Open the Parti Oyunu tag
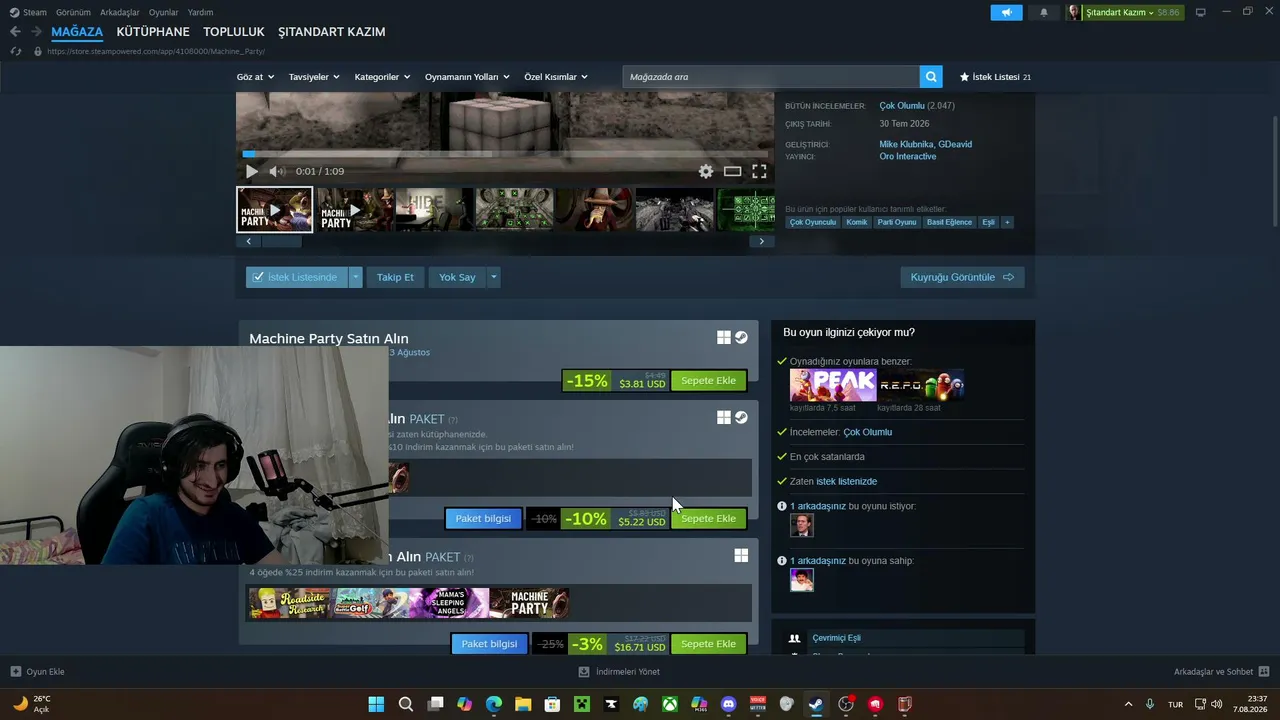 [x=897, y=222]
